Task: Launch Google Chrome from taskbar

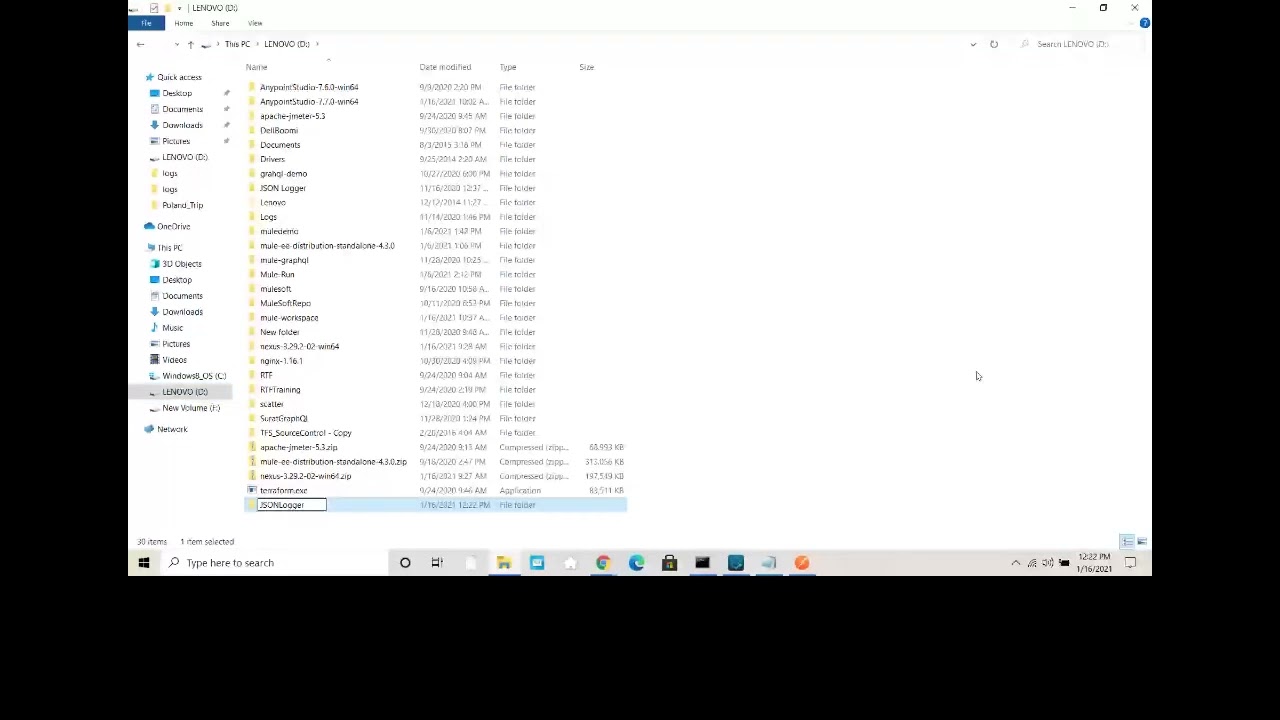Action: click(x=603, y=563)
